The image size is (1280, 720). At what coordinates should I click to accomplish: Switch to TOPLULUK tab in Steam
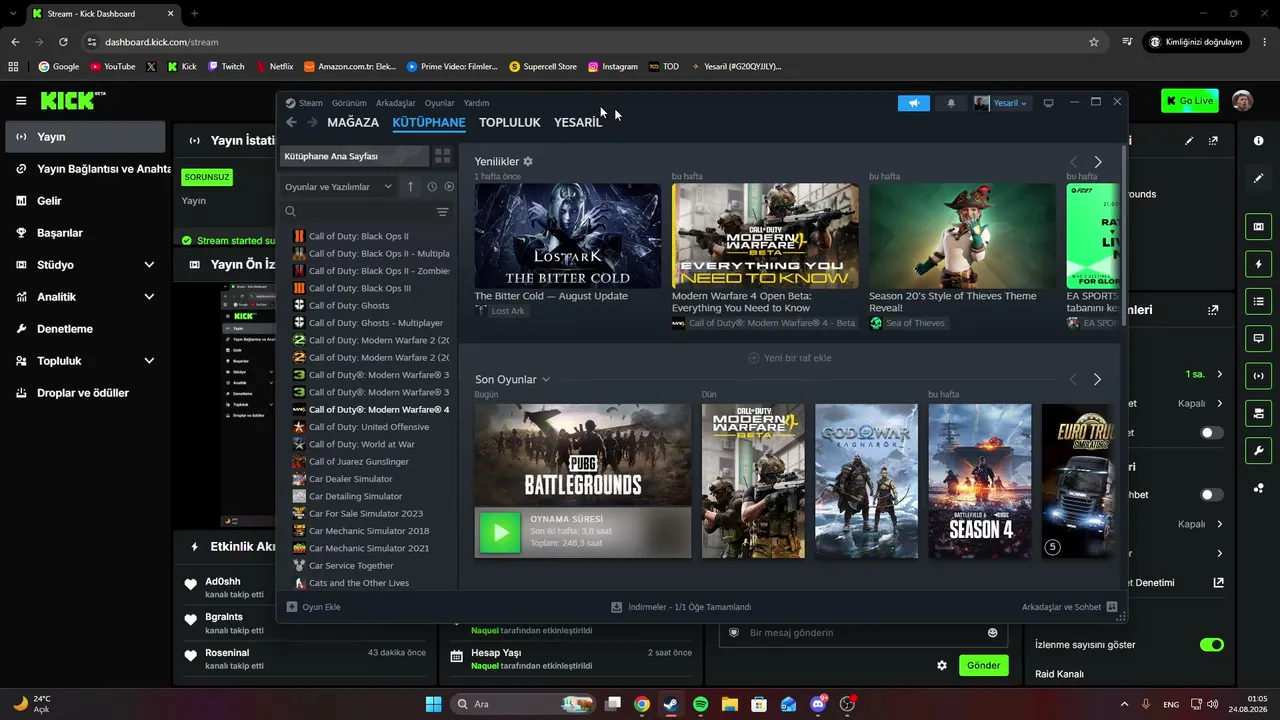tap(509, 122)
